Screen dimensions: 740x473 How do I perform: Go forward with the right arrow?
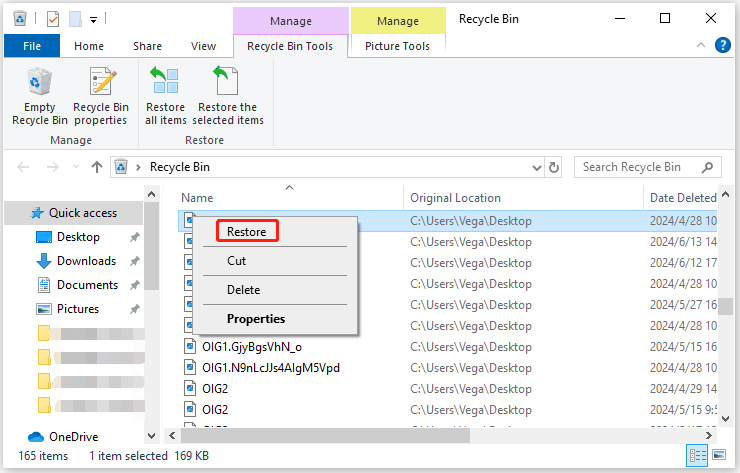click(53, 167)
